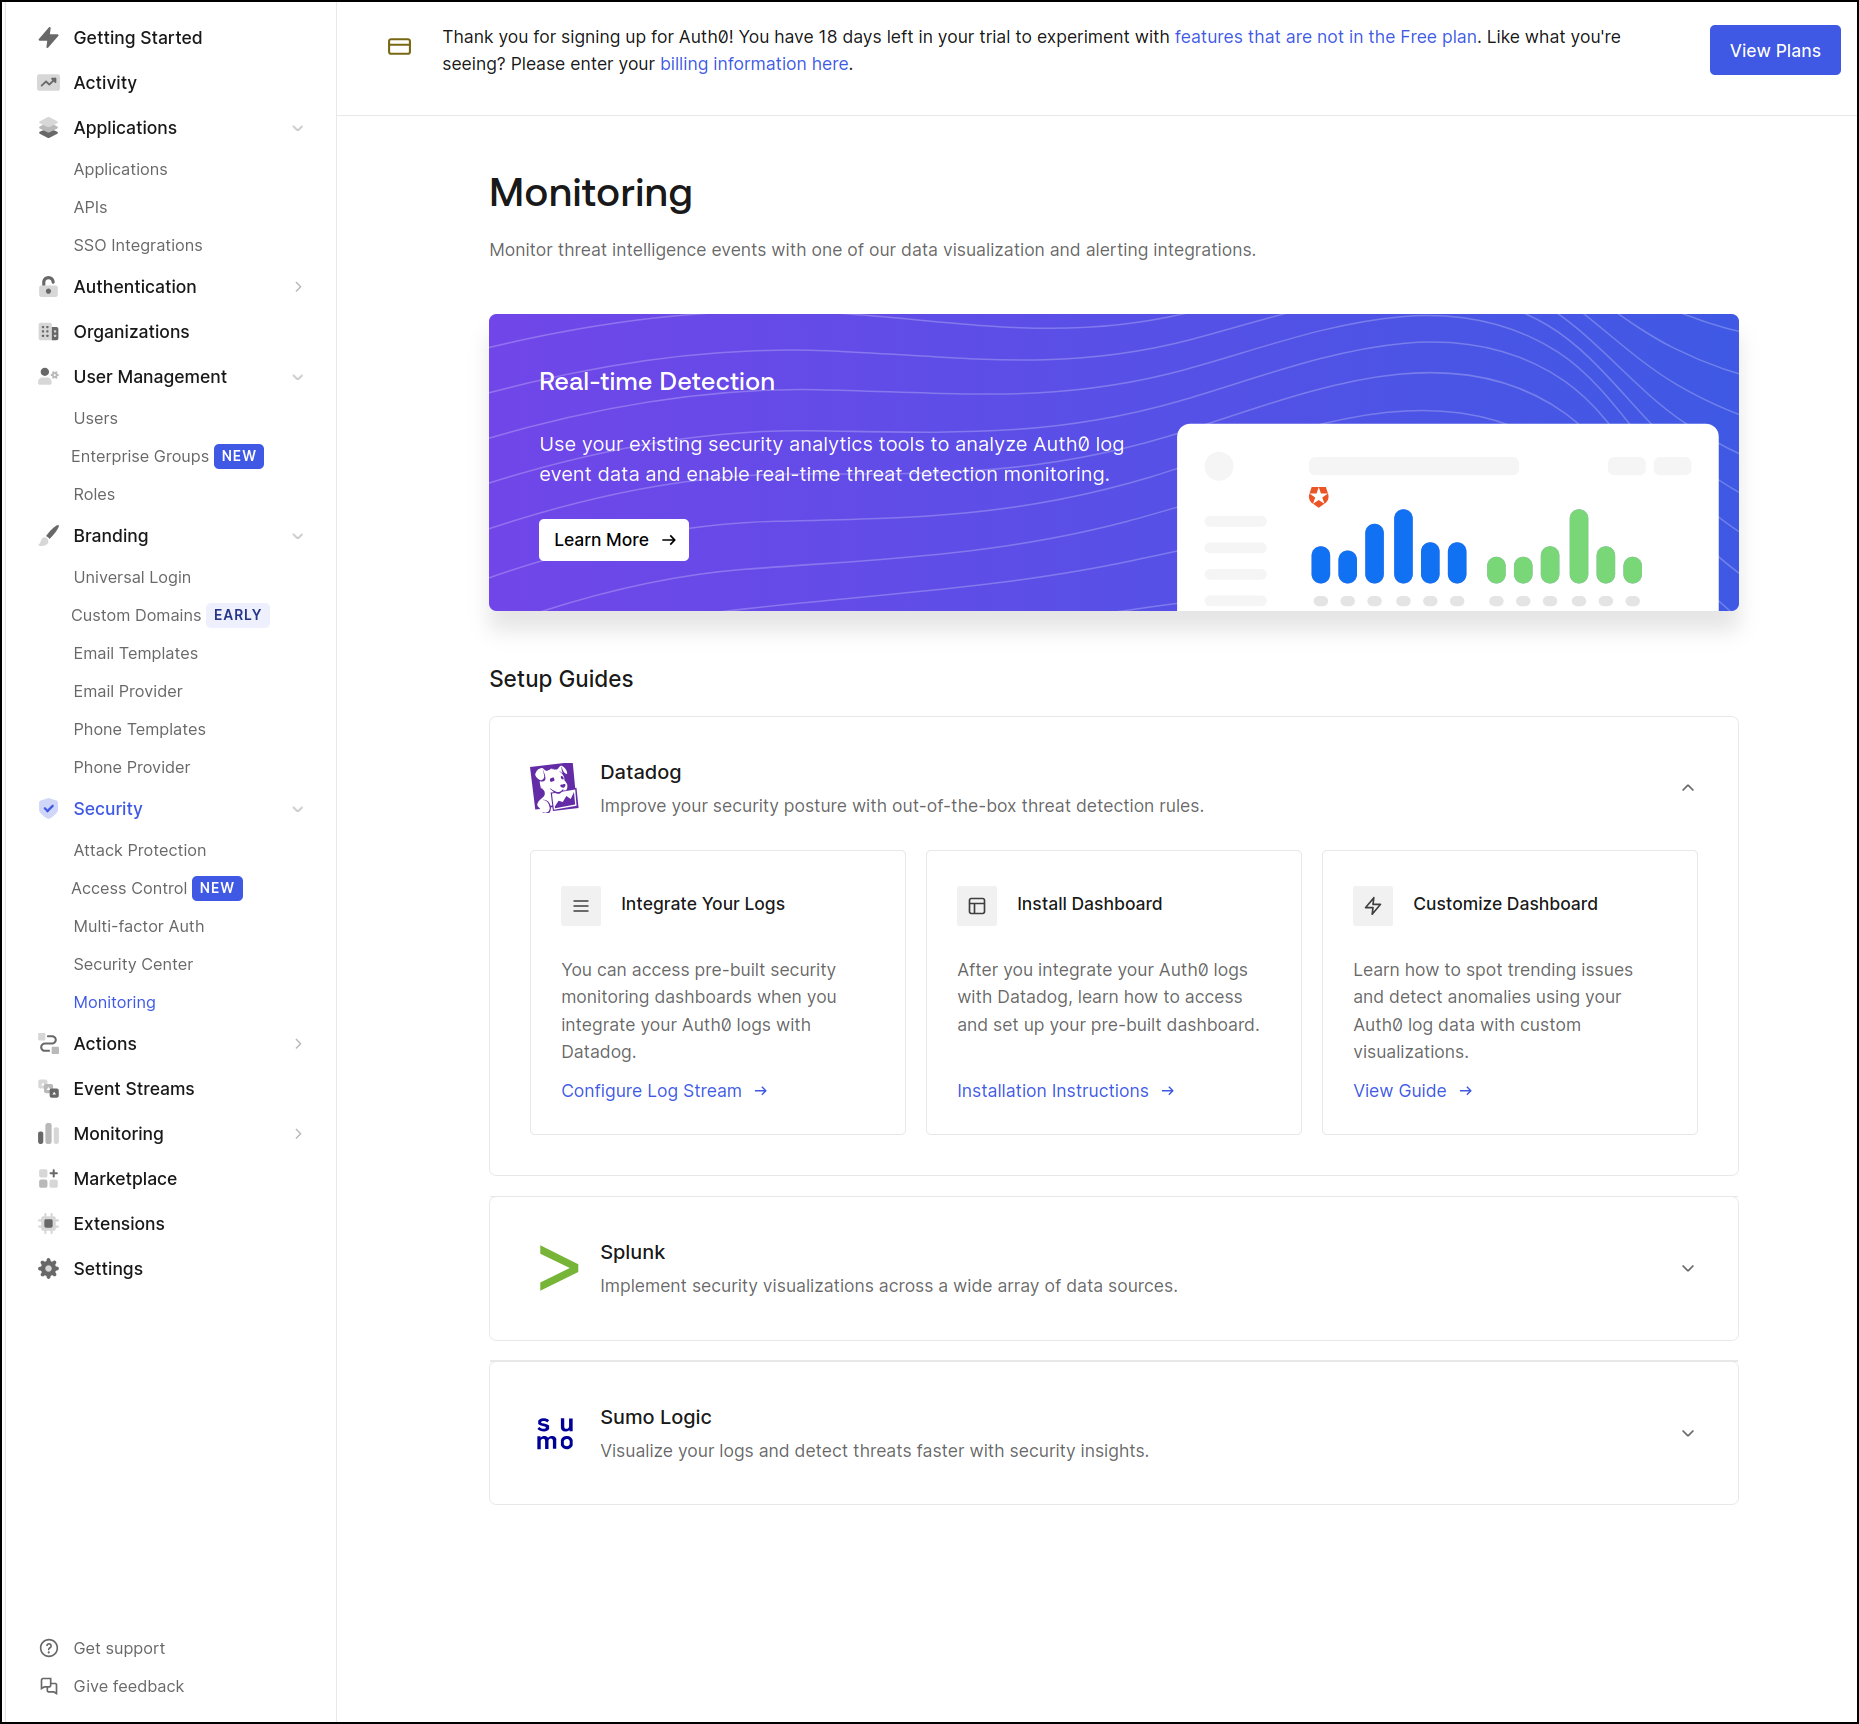Open the Configure Log Stream link
The width and height of the screenshot is (1859, 1724).
(664, 1091)
